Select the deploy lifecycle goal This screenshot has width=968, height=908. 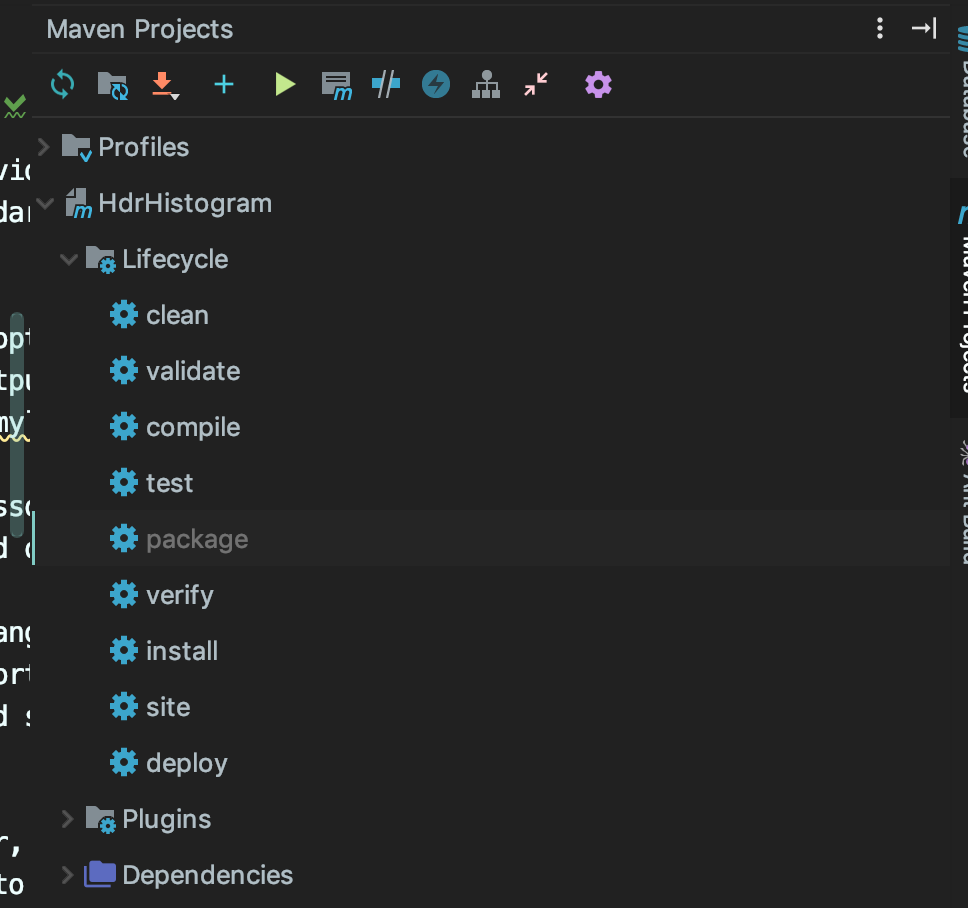click(186, 764)
